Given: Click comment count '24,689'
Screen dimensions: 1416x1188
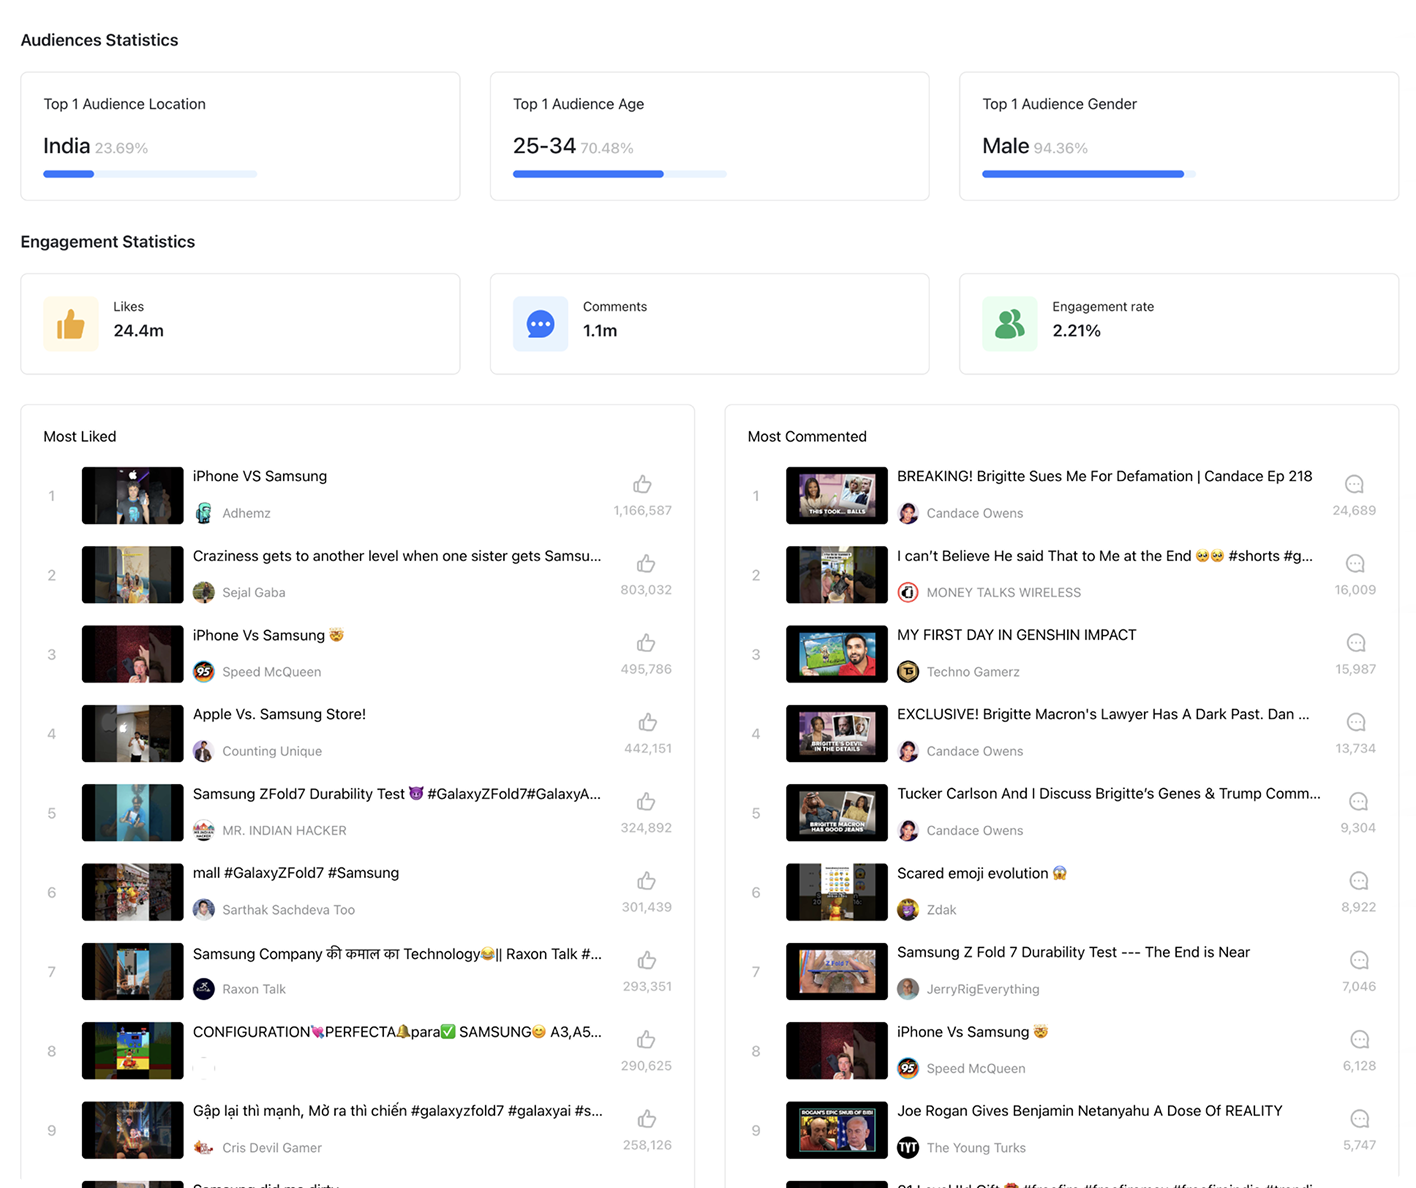Looking at the screenshot, I should (x=1354, y=511).
